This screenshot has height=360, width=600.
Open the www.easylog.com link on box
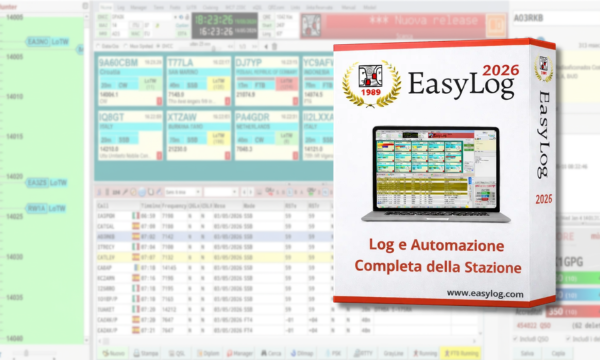pyautogui.click(x=485, y=293)
